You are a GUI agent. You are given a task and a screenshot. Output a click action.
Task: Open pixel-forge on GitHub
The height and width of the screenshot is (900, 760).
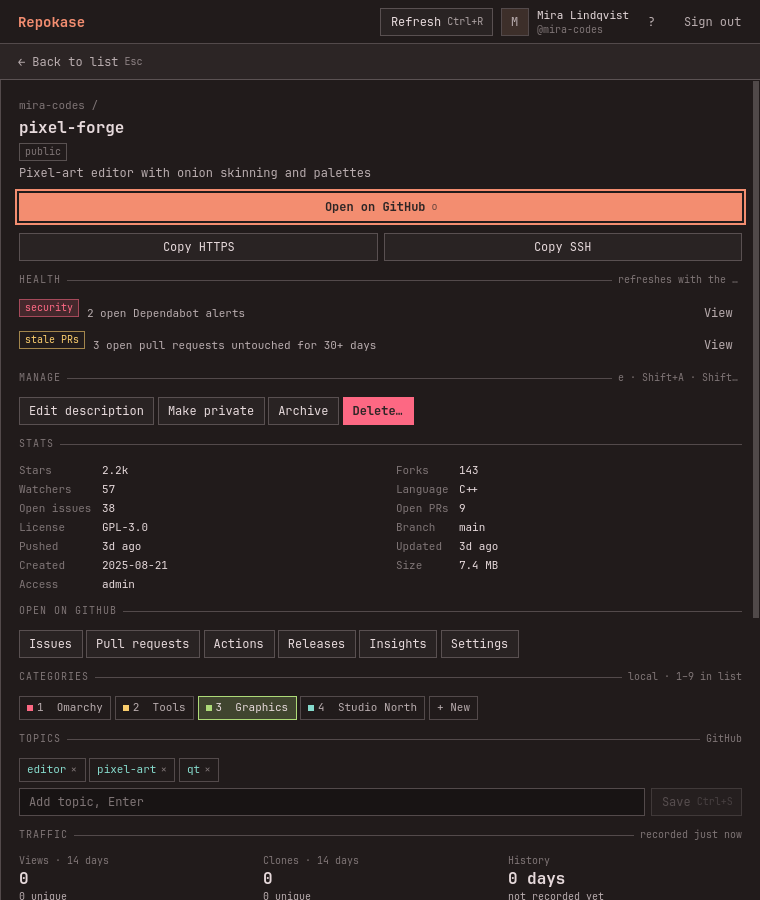380,207
